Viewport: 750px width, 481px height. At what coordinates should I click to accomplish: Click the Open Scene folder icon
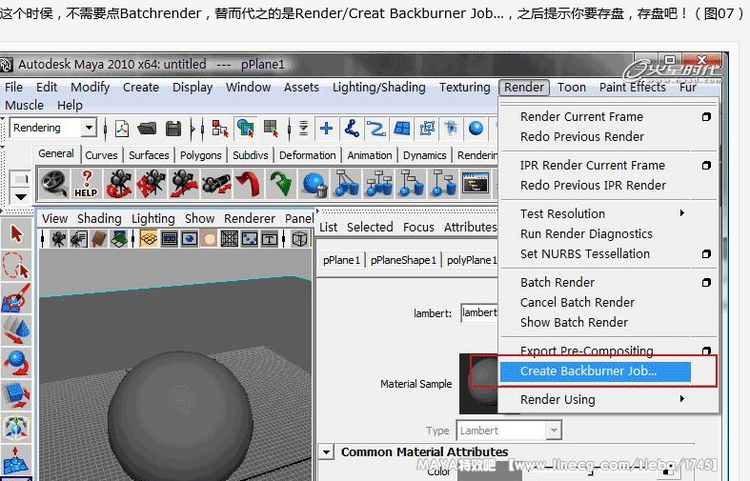click(x=147, y=129)
